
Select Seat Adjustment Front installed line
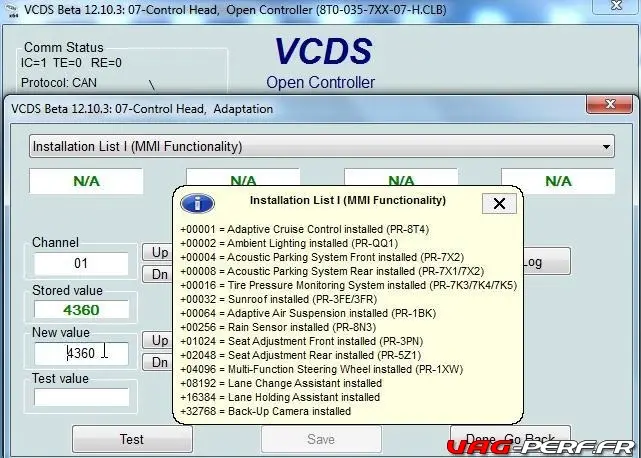(x=302, y=341)
